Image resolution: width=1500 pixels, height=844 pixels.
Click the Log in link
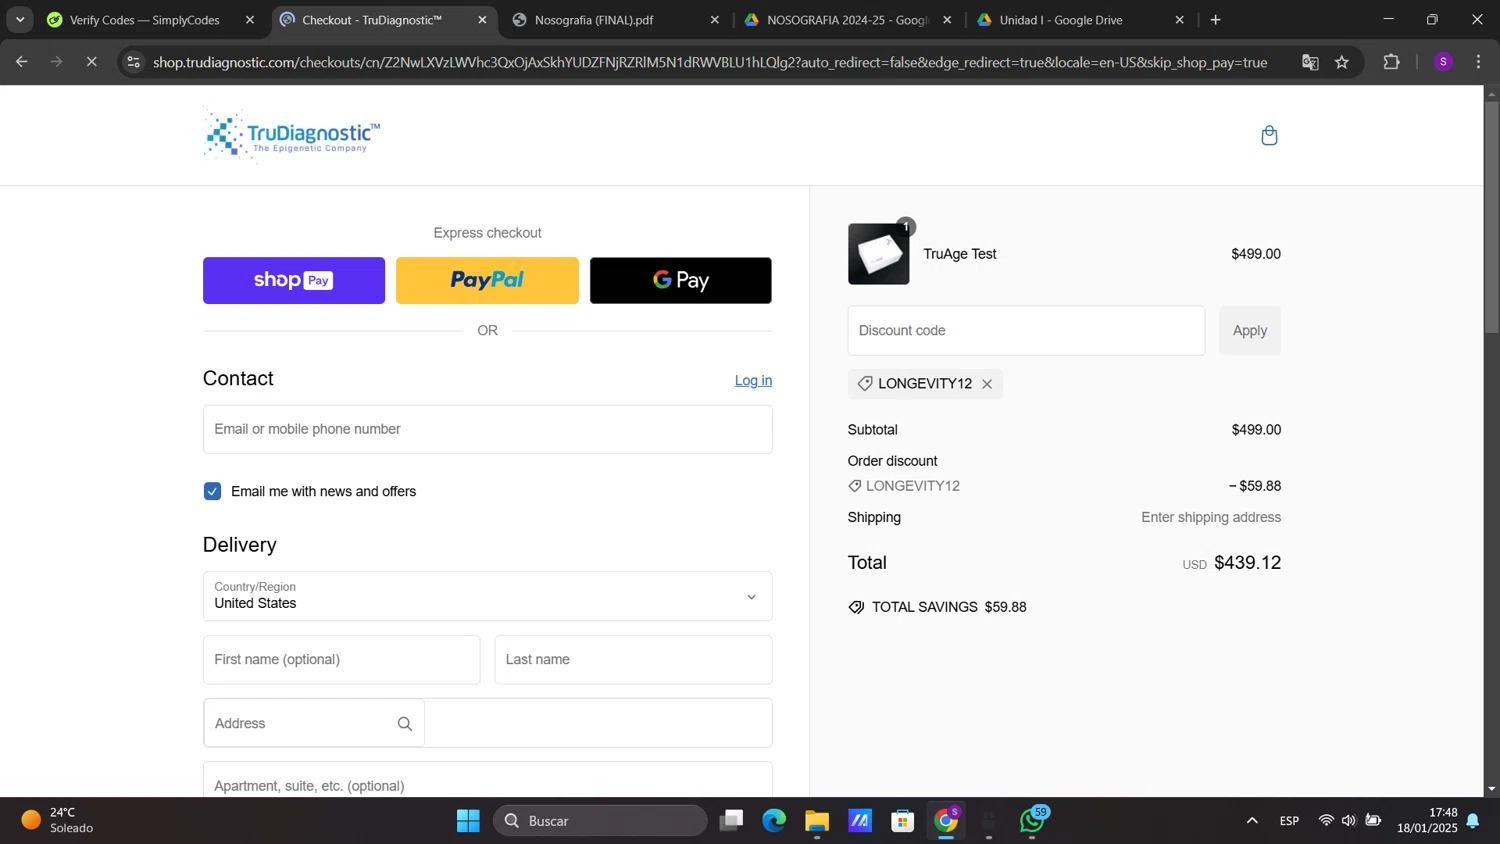tap(753, 380)
